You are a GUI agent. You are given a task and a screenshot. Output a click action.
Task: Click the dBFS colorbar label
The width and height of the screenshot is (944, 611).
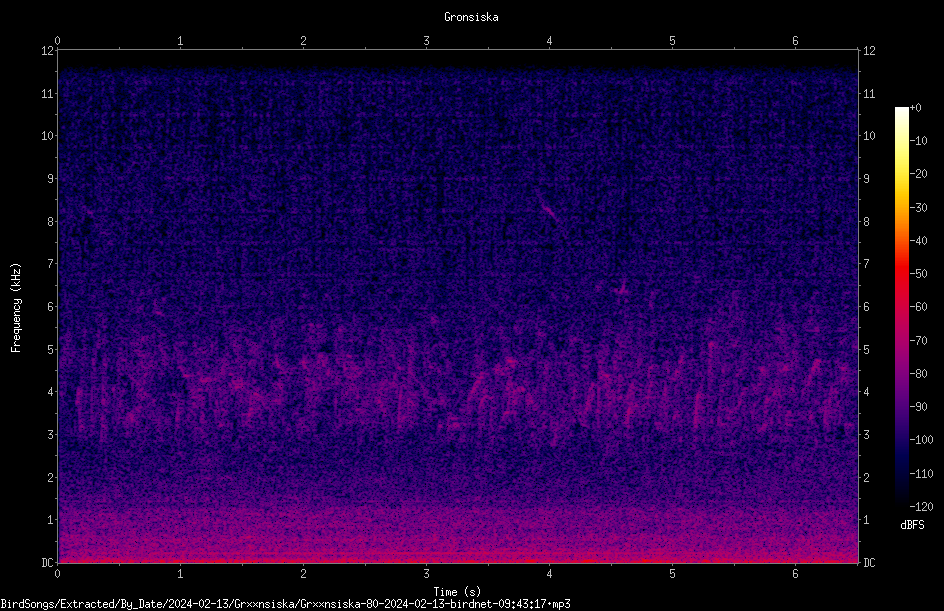point(912,525)
